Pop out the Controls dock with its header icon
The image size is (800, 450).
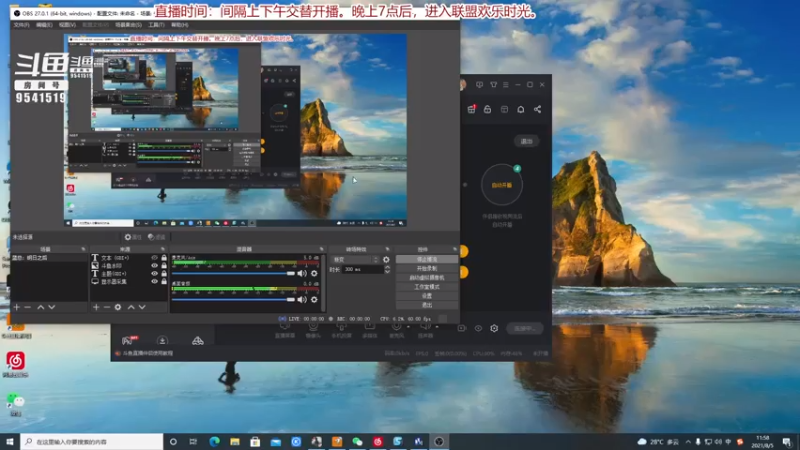coord(455,249)
